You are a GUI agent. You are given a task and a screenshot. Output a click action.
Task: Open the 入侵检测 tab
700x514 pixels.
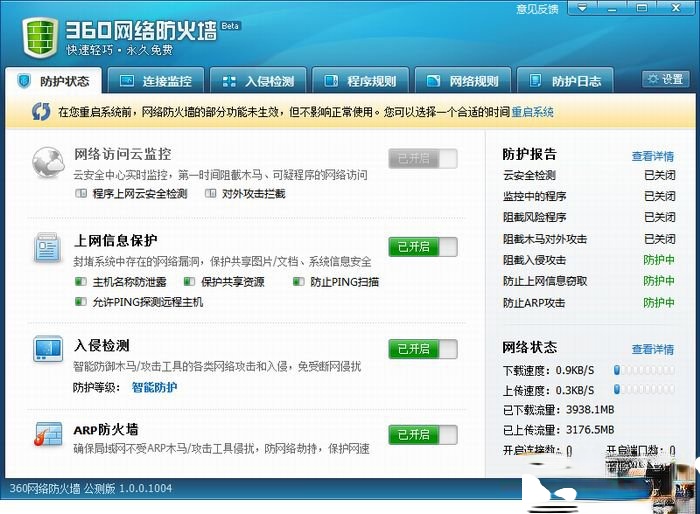[258, 81]
